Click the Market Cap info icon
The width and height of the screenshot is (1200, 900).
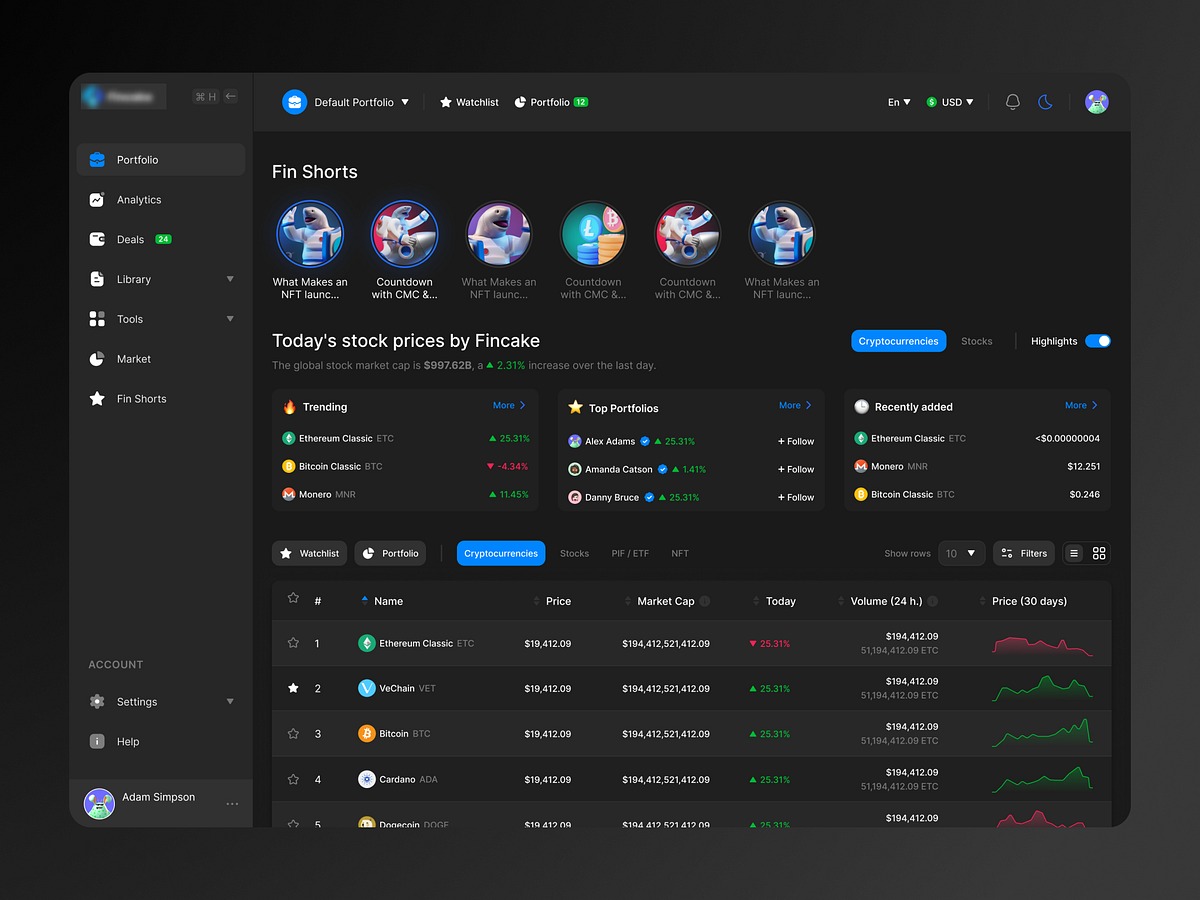click(705, 601)
